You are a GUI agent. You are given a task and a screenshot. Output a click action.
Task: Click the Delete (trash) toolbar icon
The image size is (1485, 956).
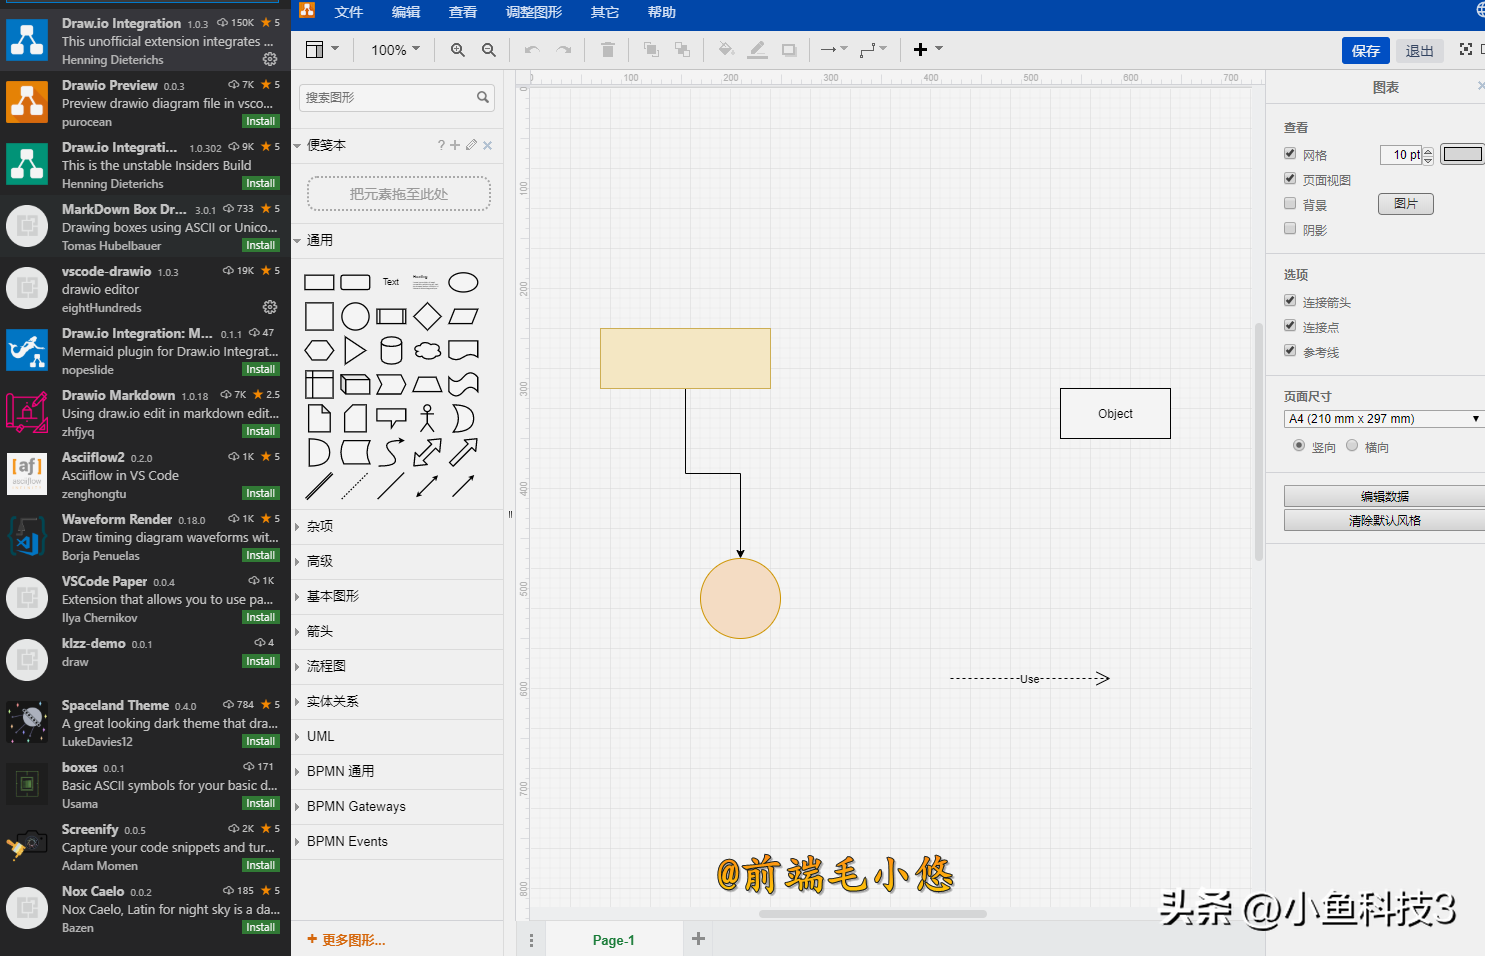click(607, 49)
